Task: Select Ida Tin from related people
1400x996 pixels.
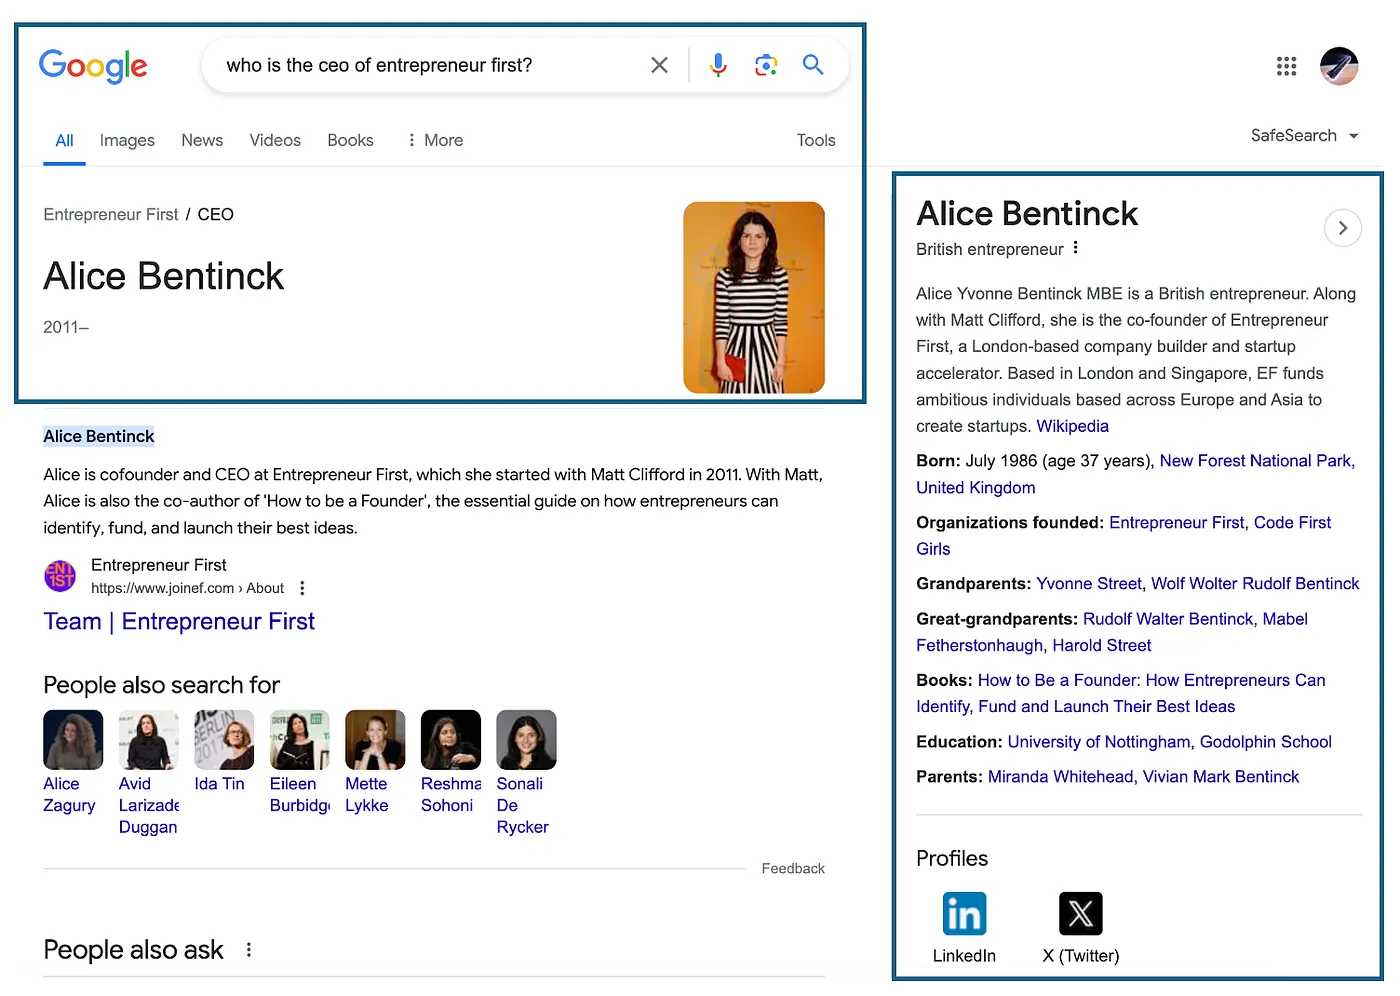Action: [x=224, y=752]
